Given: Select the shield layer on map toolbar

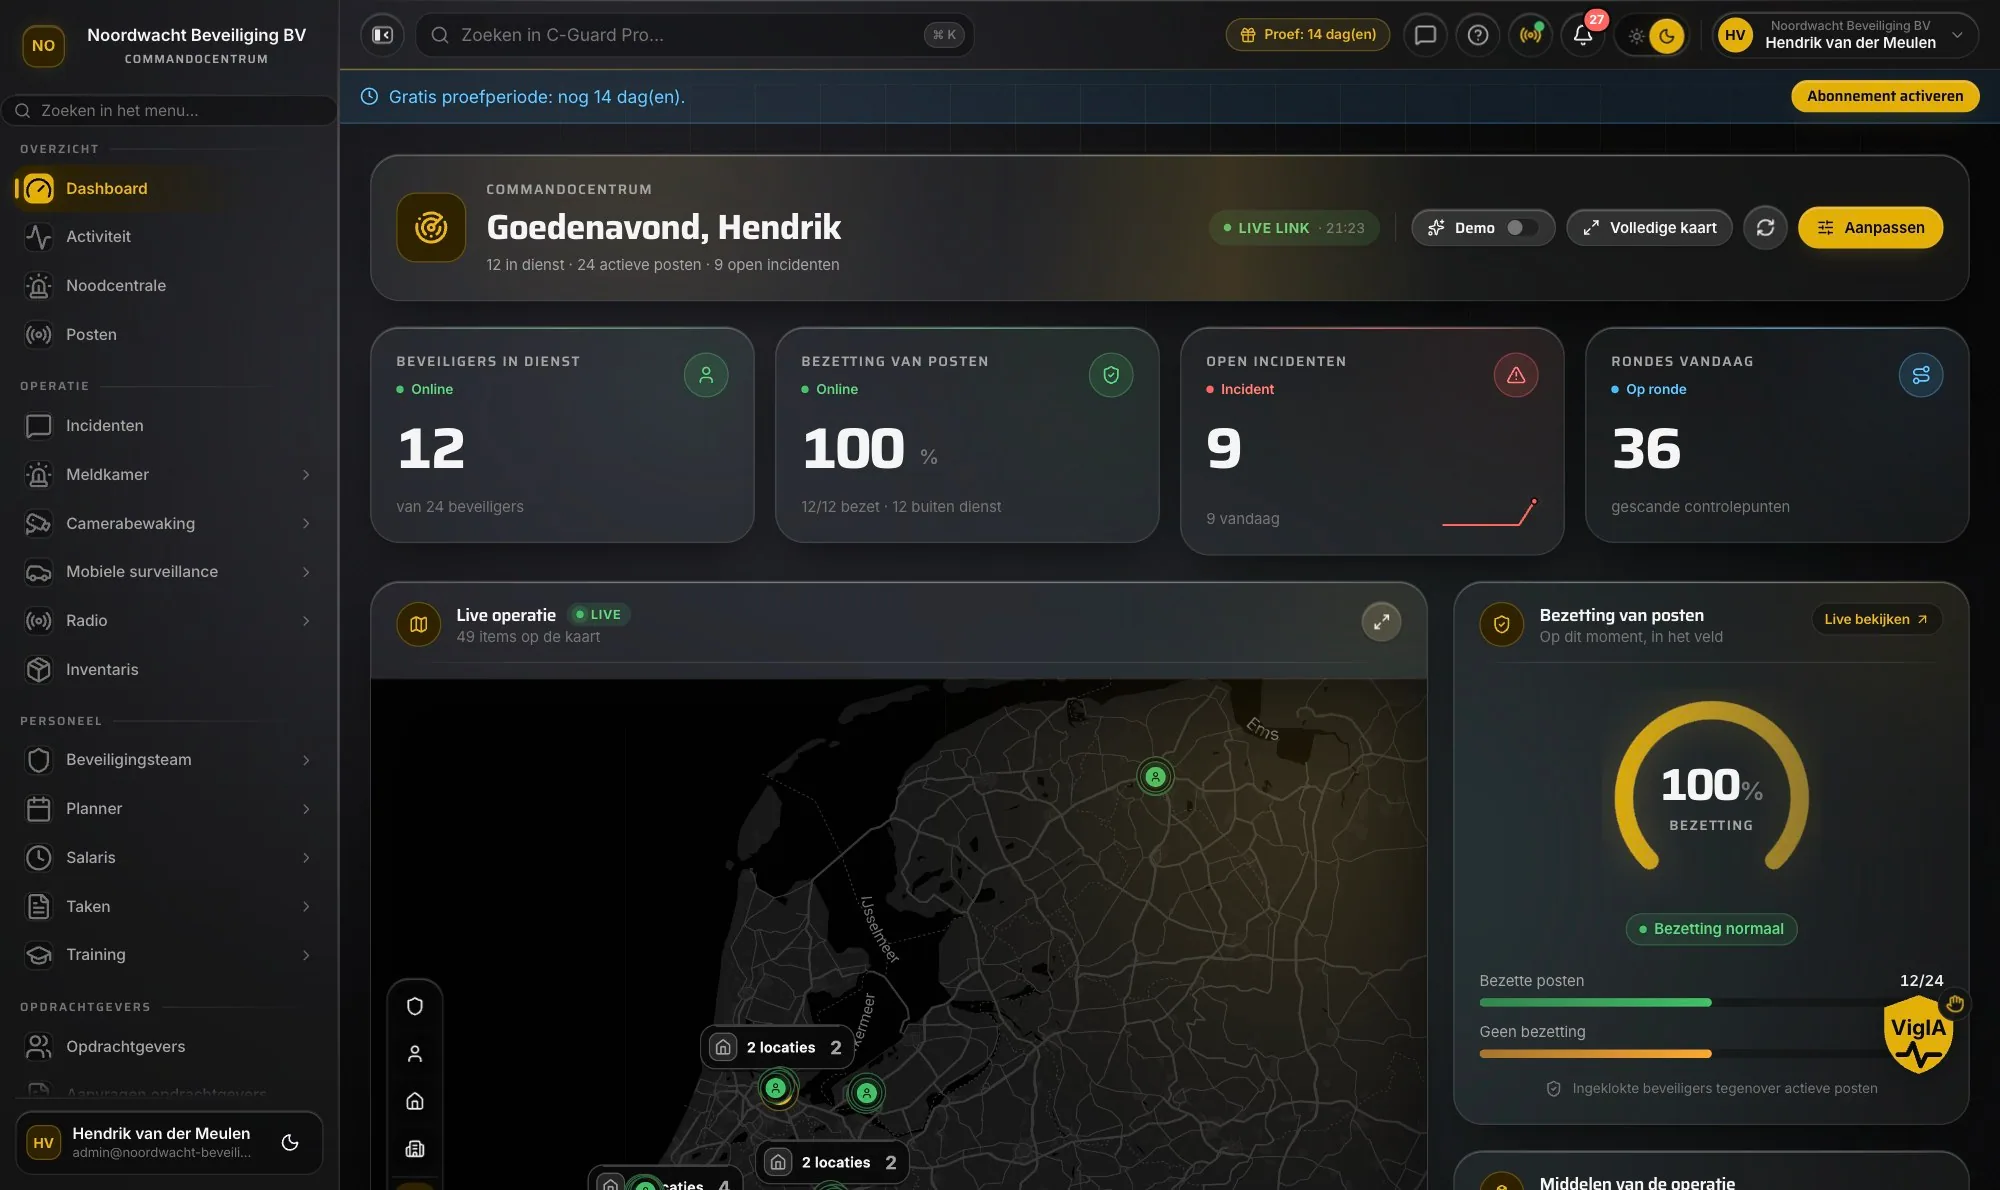Looking at the screenshot, I should pyautogui.click(x=415, y=1006).
